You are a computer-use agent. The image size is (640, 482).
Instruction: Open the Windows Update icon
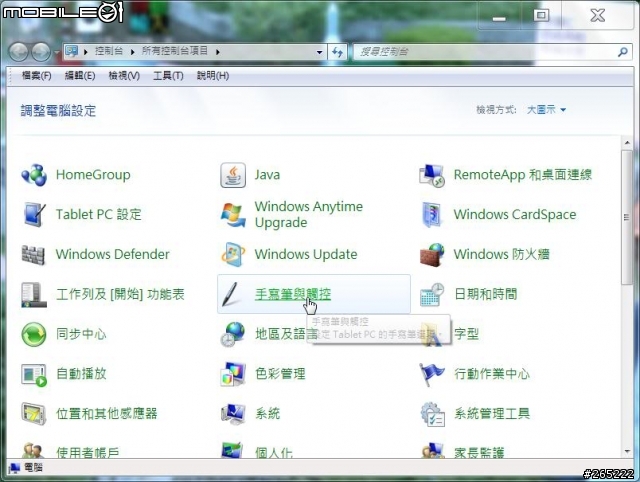[233, 254]
